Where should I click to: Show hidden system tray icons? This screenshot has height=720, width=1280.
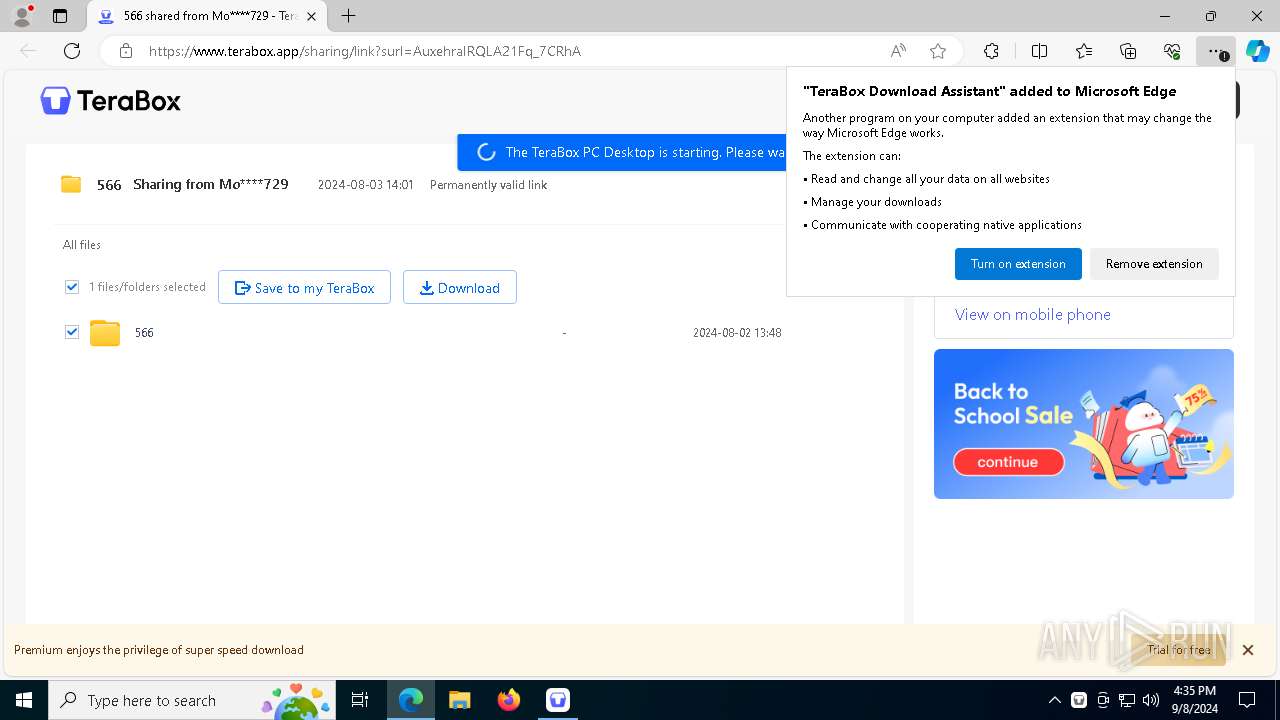(x=1054, y=700)
